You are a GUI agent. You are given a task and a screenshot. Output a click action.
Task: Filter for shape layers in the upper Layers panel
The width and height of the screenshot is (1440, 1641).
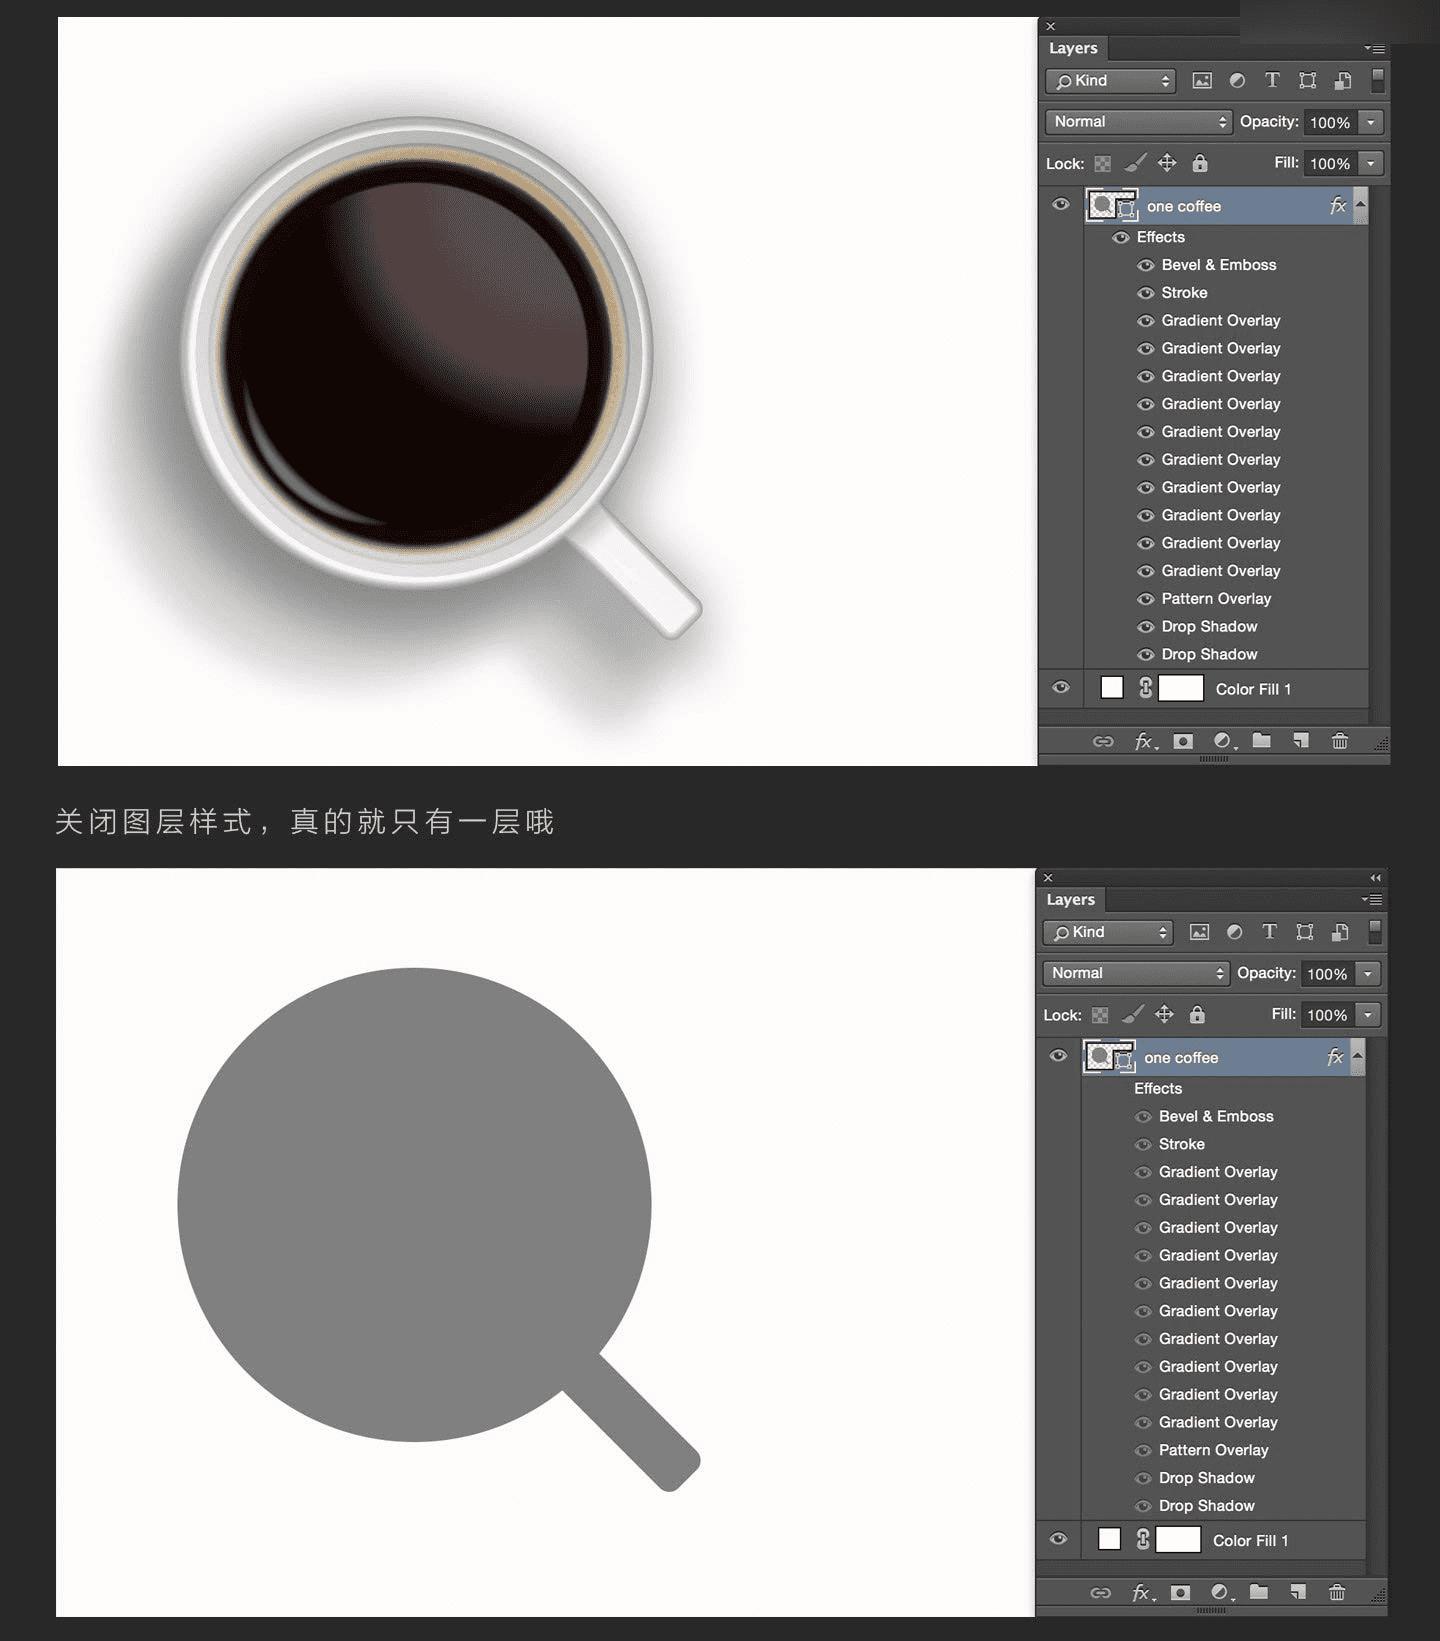coord(1307,81)
